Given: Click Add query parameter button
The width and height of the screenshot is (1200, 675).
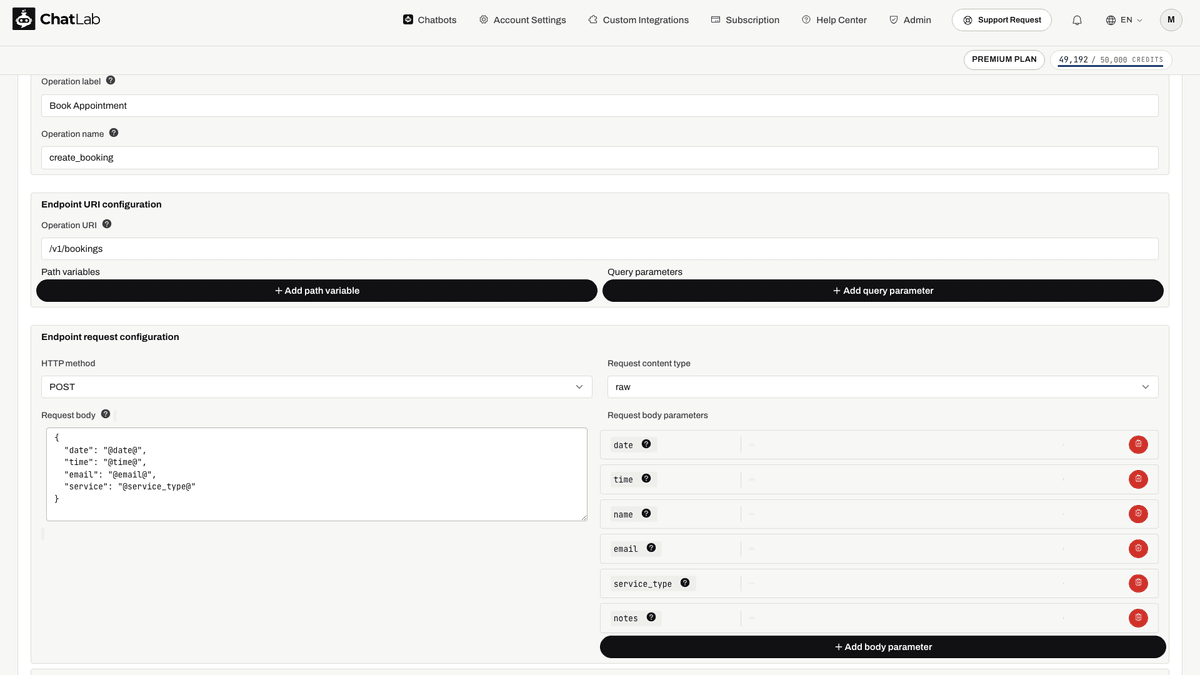Looking at the screenshot, I should (883, 291).
